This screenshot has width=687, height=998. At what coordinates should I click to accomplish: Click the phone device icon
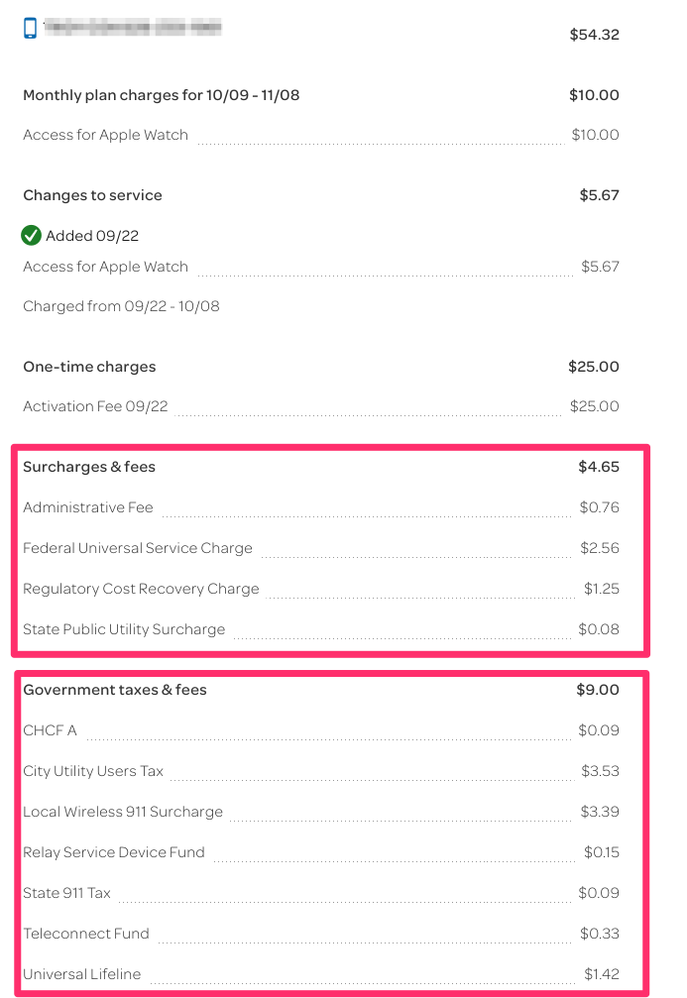pyautogui.click(x=30, y=28)
